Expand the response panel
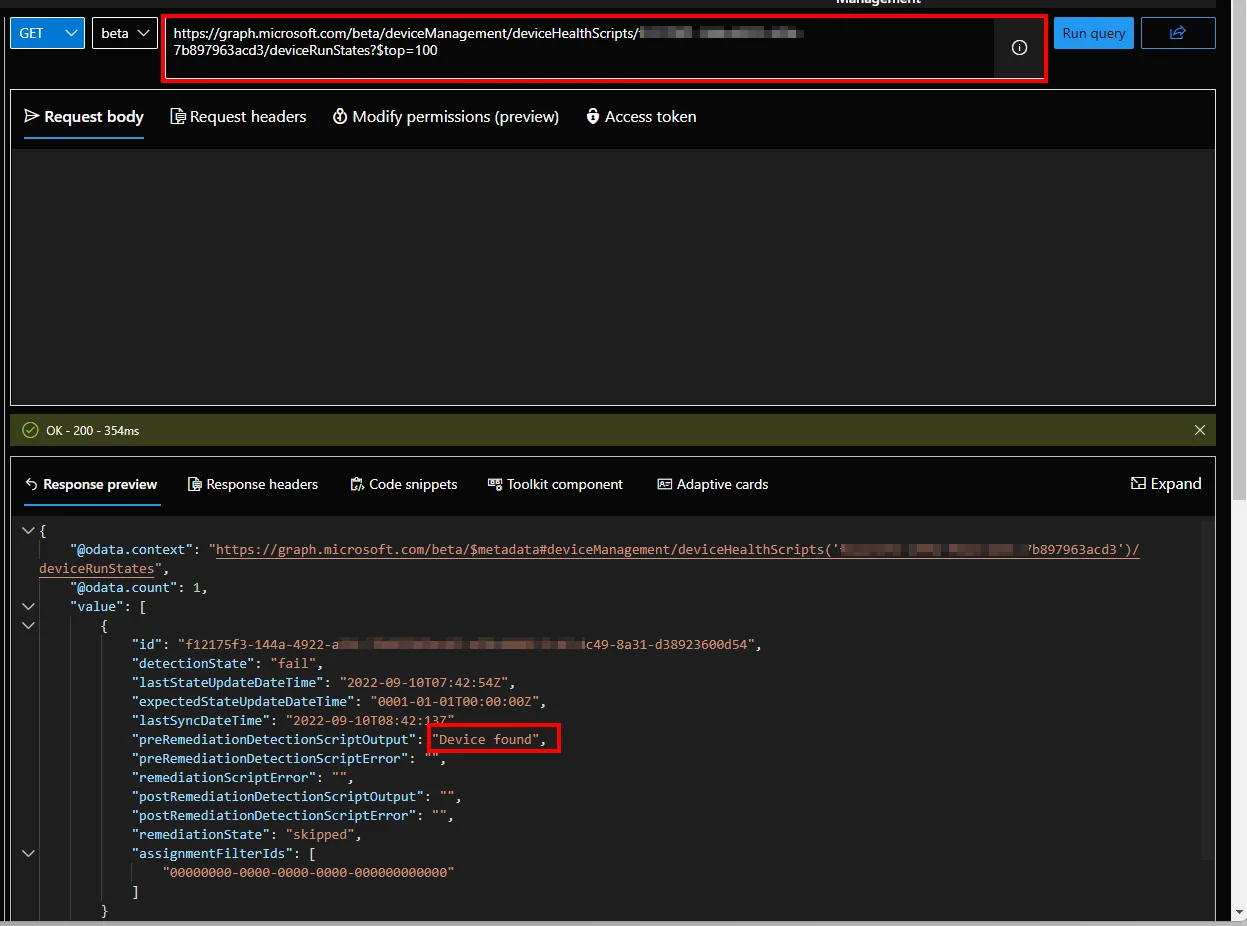 [1166, 484]
